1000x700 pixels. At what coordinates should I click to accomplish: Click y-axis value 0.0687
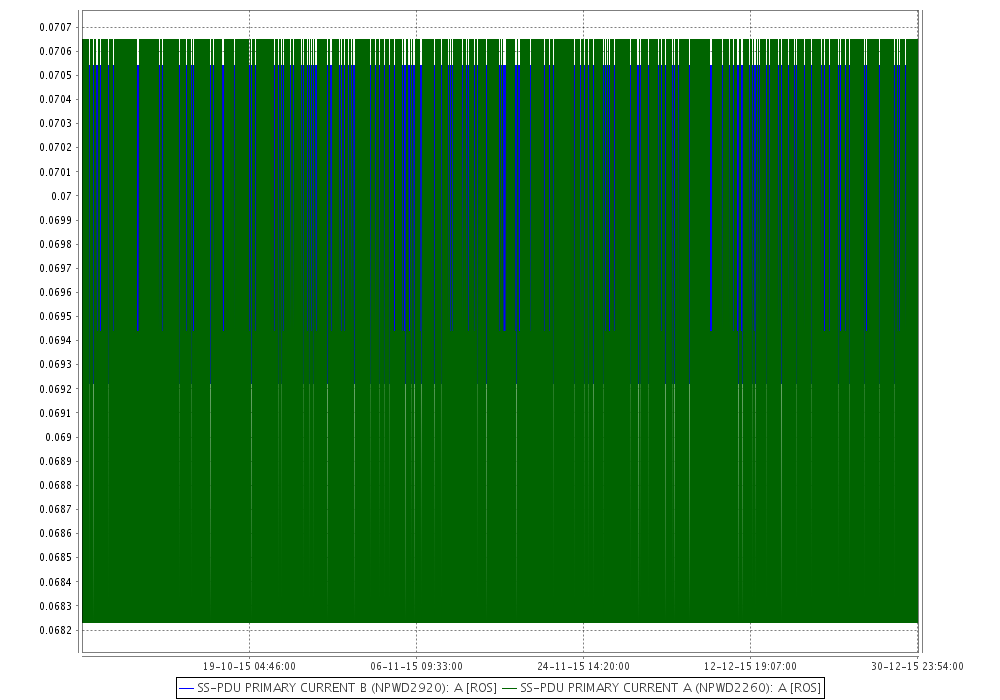pos(55,509)
